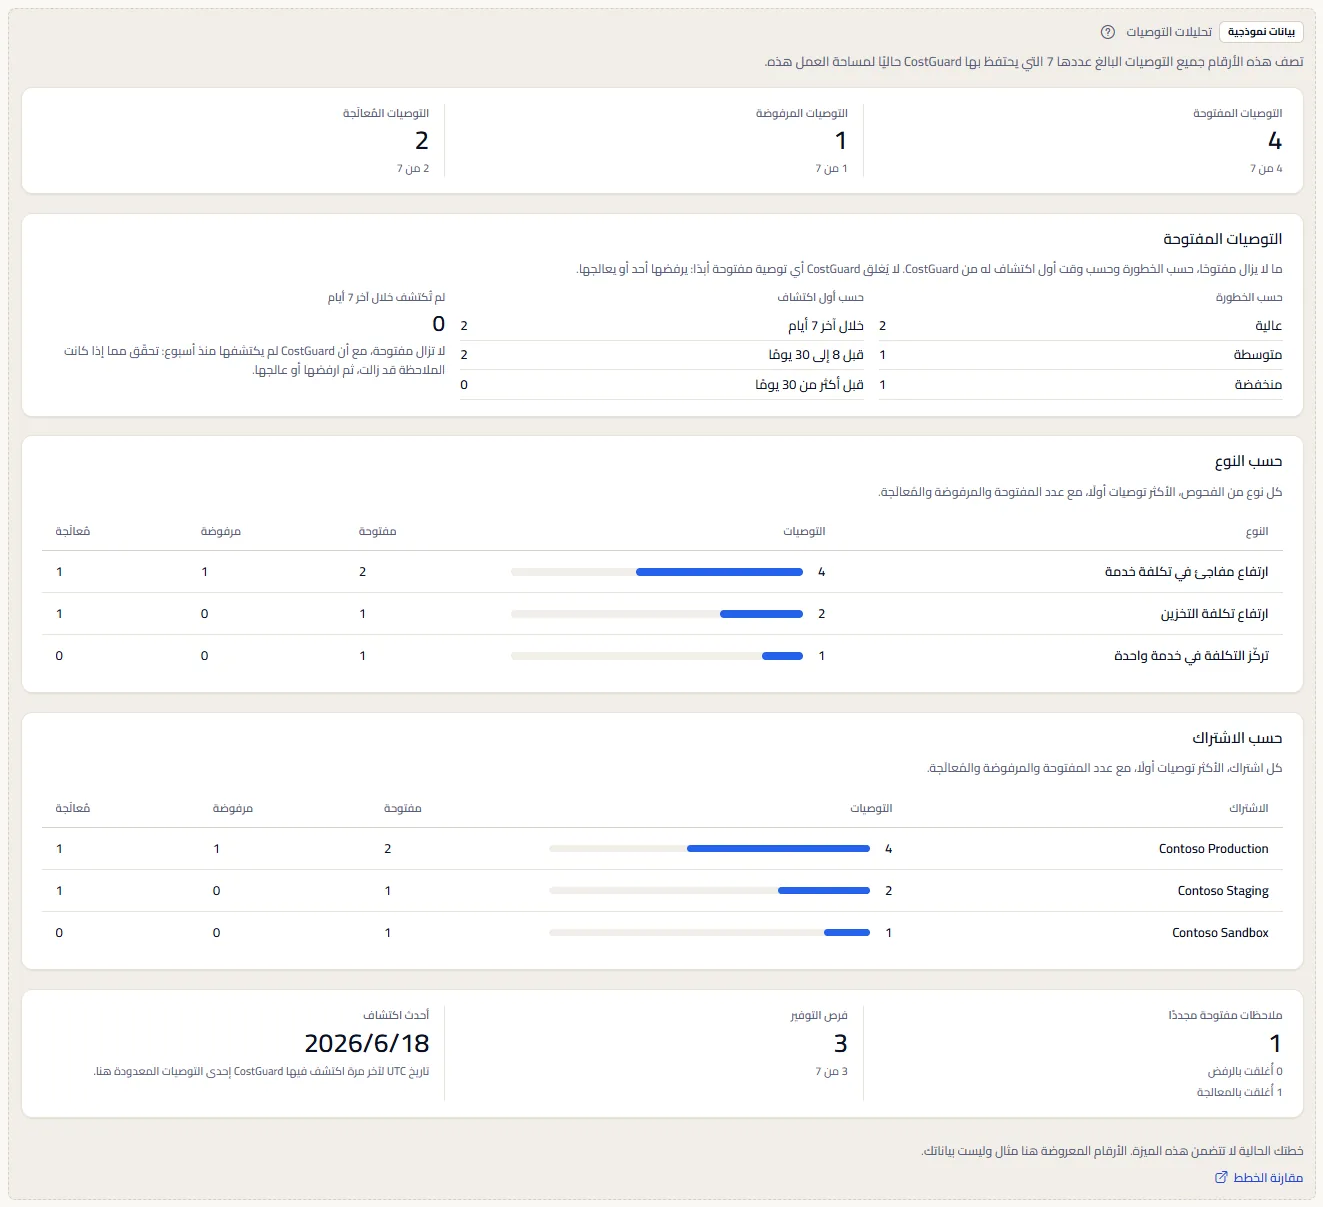Click the حسب أول اكتشاف sub-heading

click(x=821, y=298)
